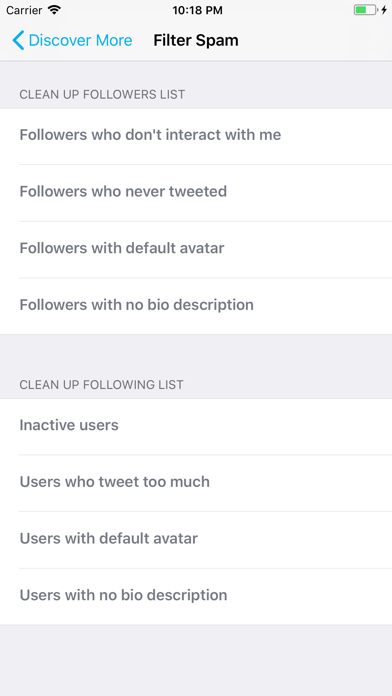Image resolution: width=392 pixels, height=696 pixels.
Task: Tap the blue back chevron arrow
Action: (x=18, y=40)
